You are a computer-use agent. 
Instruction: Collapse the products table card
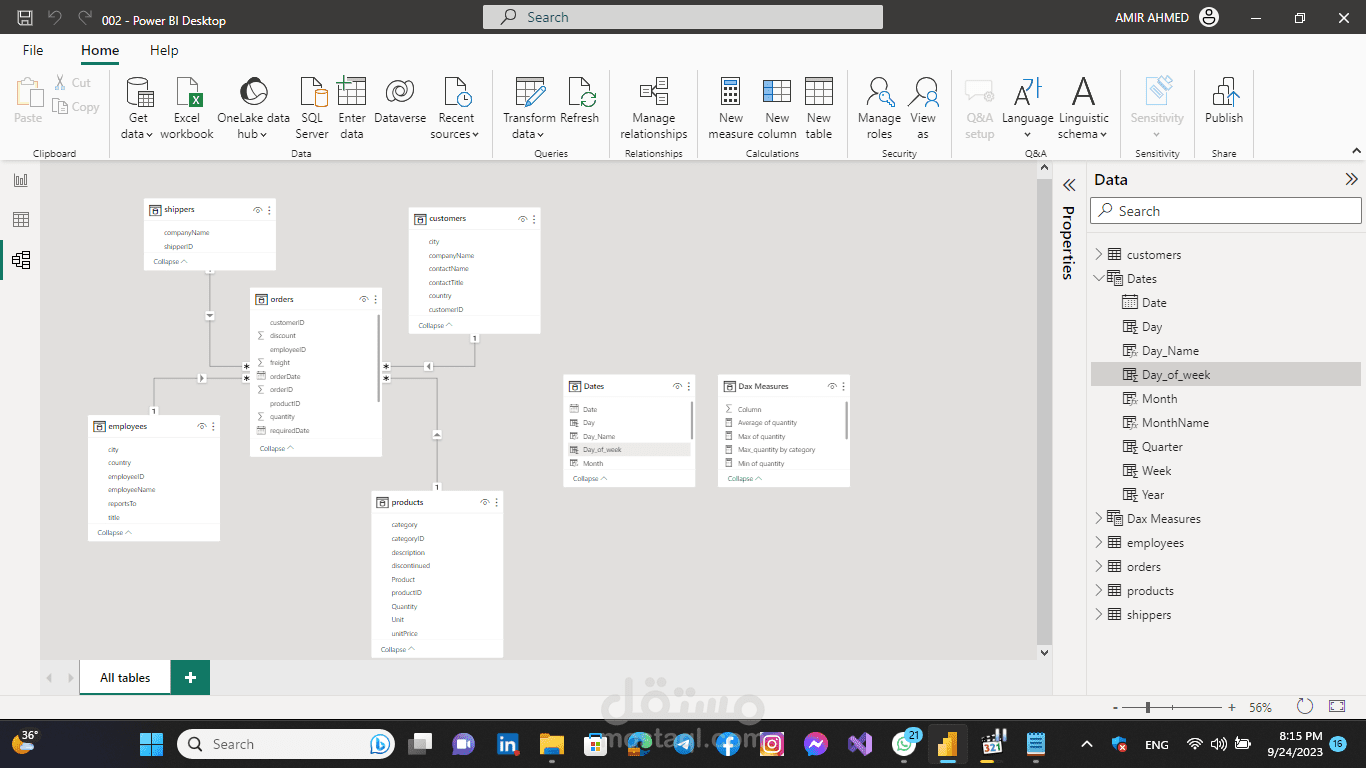pos(397,650)
